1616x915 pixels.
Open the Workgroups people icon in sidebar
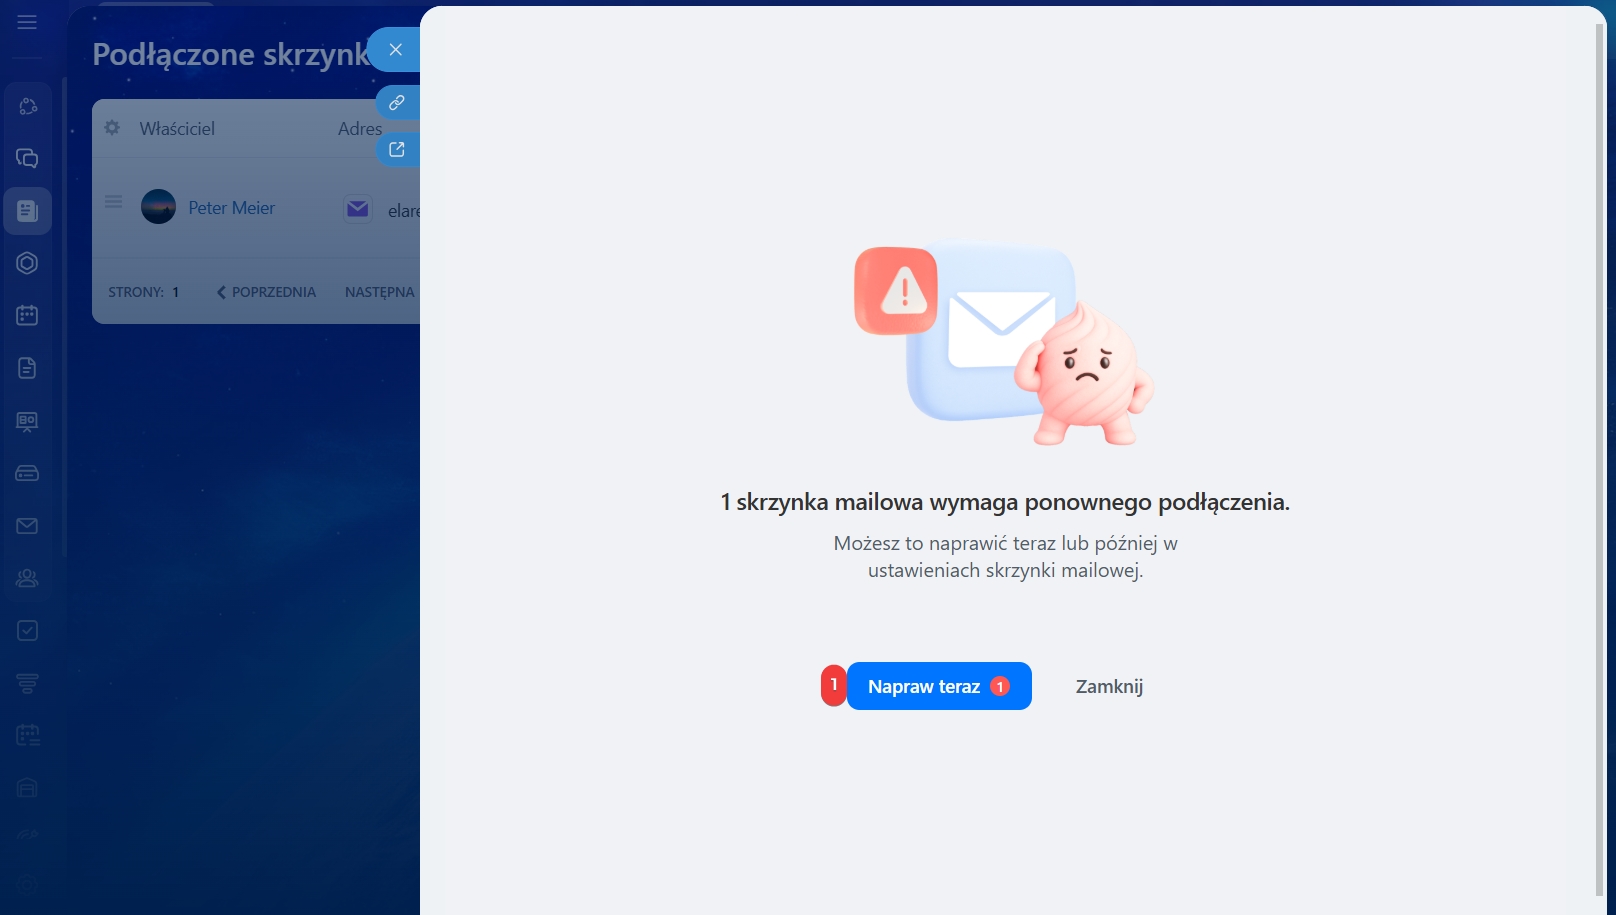(x=27, y=578)
